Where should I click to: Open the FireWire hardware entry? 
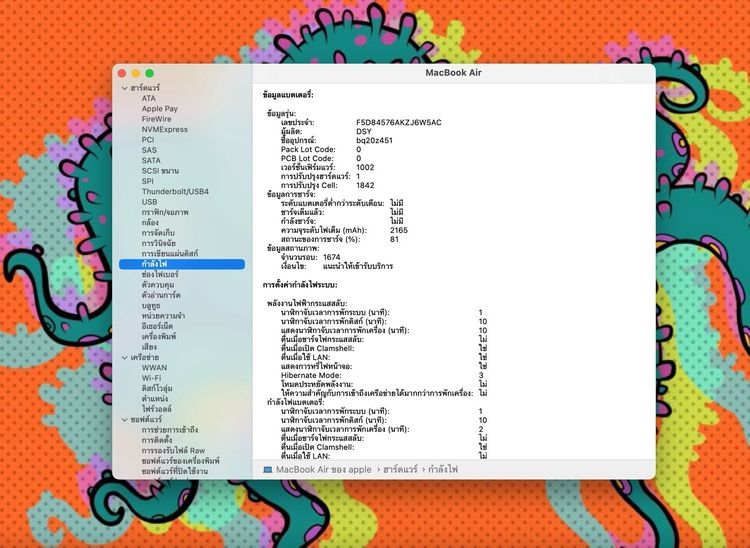pos(156,119)
